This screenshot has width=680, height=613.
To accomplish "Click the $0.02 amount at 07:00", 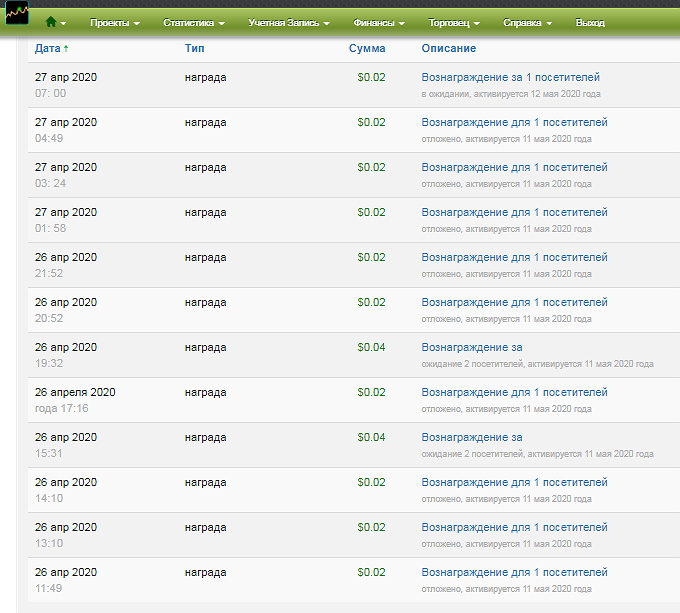I will (x=371, y=77).
